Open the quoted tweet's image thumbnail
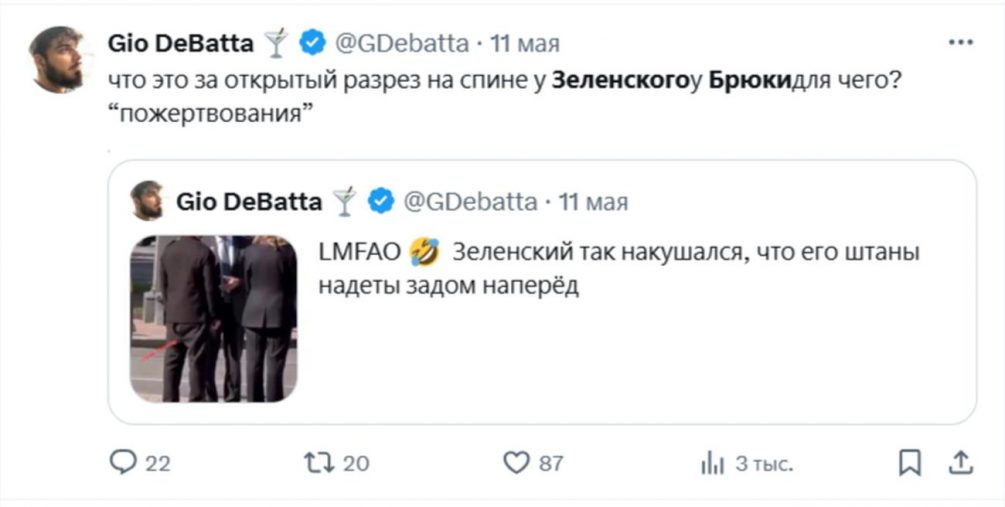Screen dimensions: 1005x507 (x=213, y=319)
